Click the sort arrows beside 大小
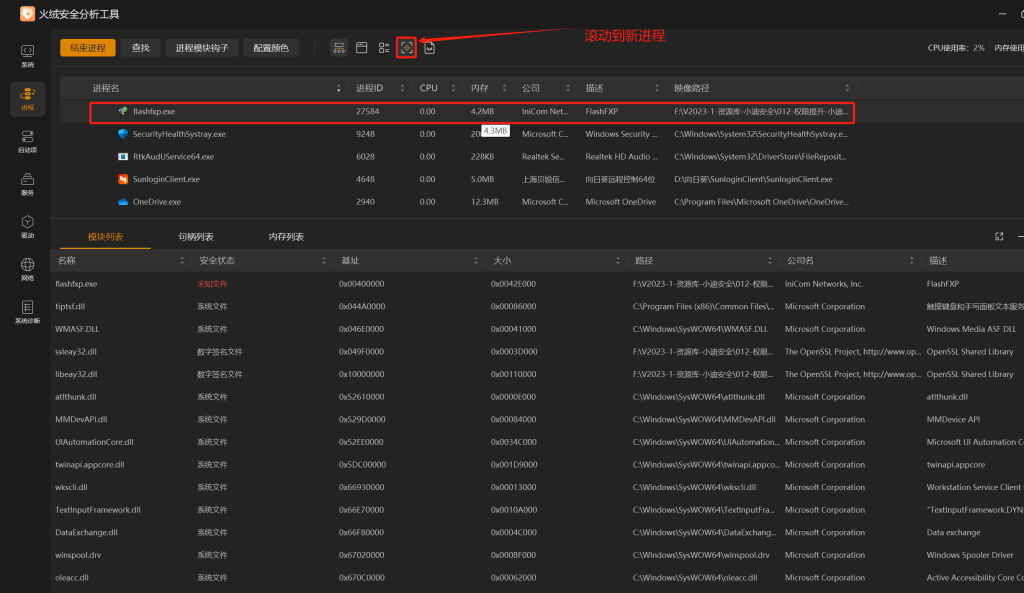This screenshot has width=1024, height=593. (x=617, y=261)
